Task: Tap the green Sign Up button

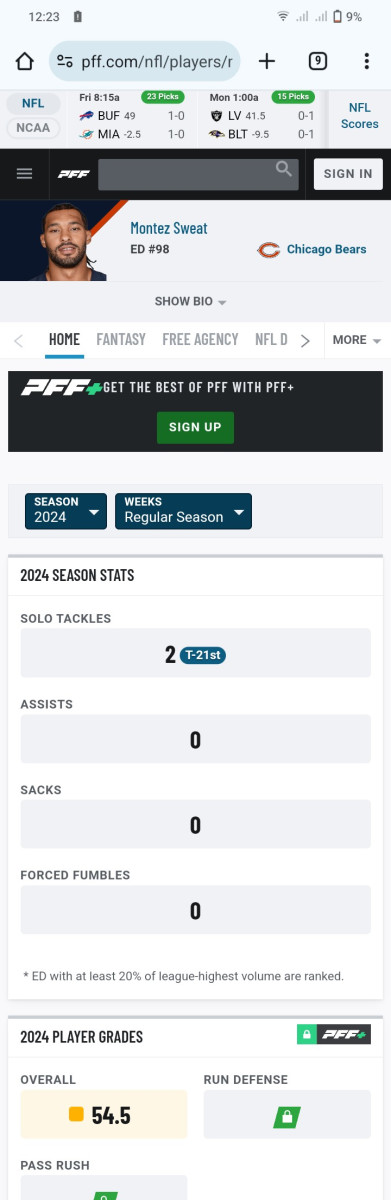Action: [195, 427]
